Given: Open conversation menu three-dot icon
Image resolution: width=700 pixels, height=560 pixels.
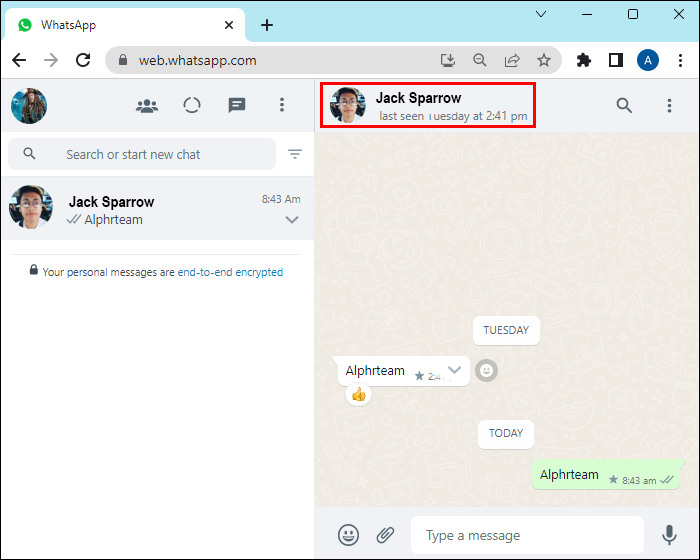Looking at the screenshot, I should click(669, 106).
